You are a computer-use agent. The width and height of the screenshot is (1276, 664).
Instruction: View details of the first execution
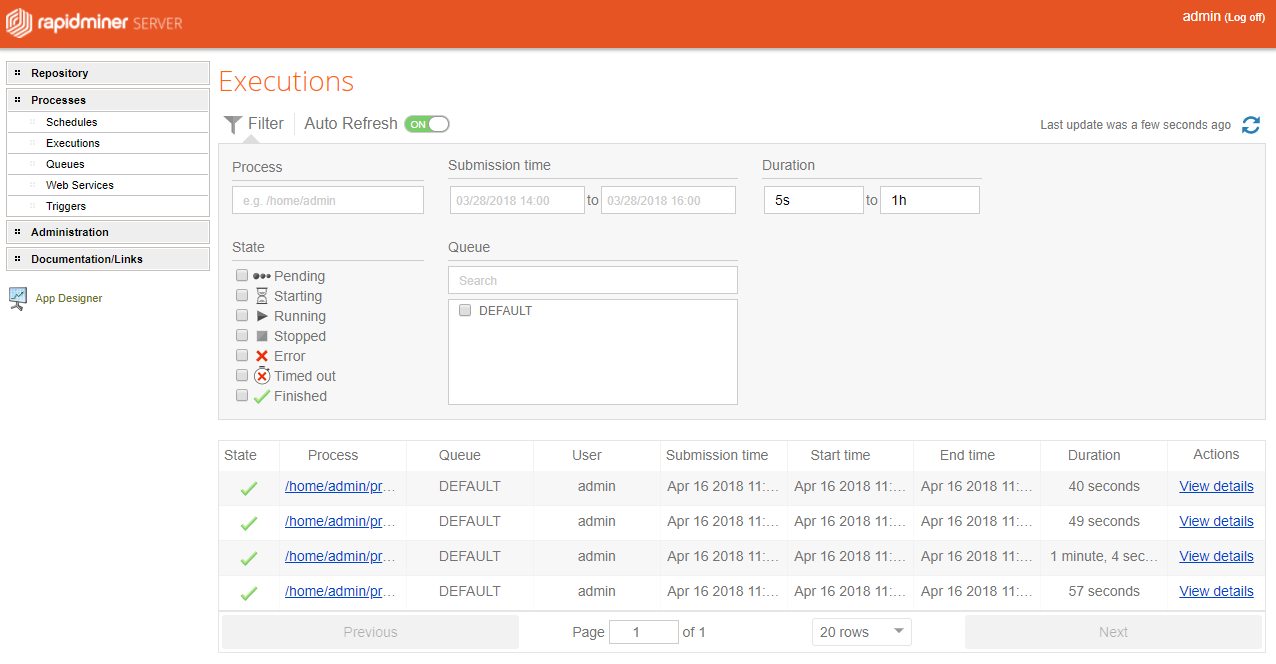pyautogui.click(x=1216, y=486)
